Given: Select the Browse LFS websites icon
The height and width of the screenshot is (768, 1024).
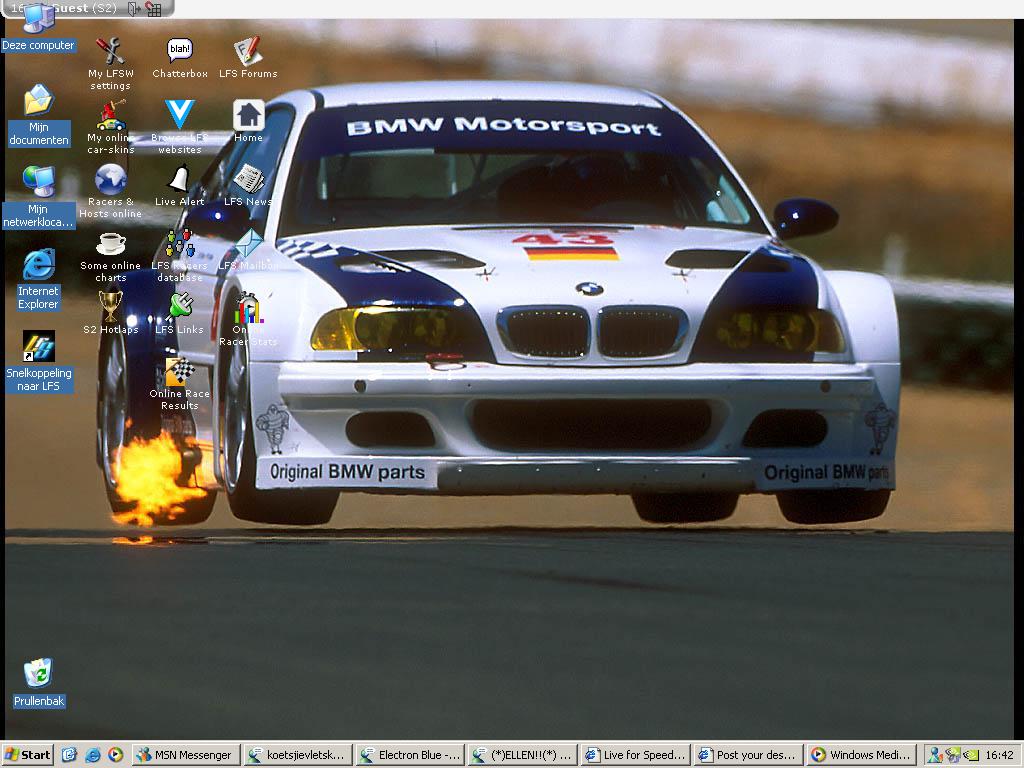Looking at the screenshot, I should (180, 114).
